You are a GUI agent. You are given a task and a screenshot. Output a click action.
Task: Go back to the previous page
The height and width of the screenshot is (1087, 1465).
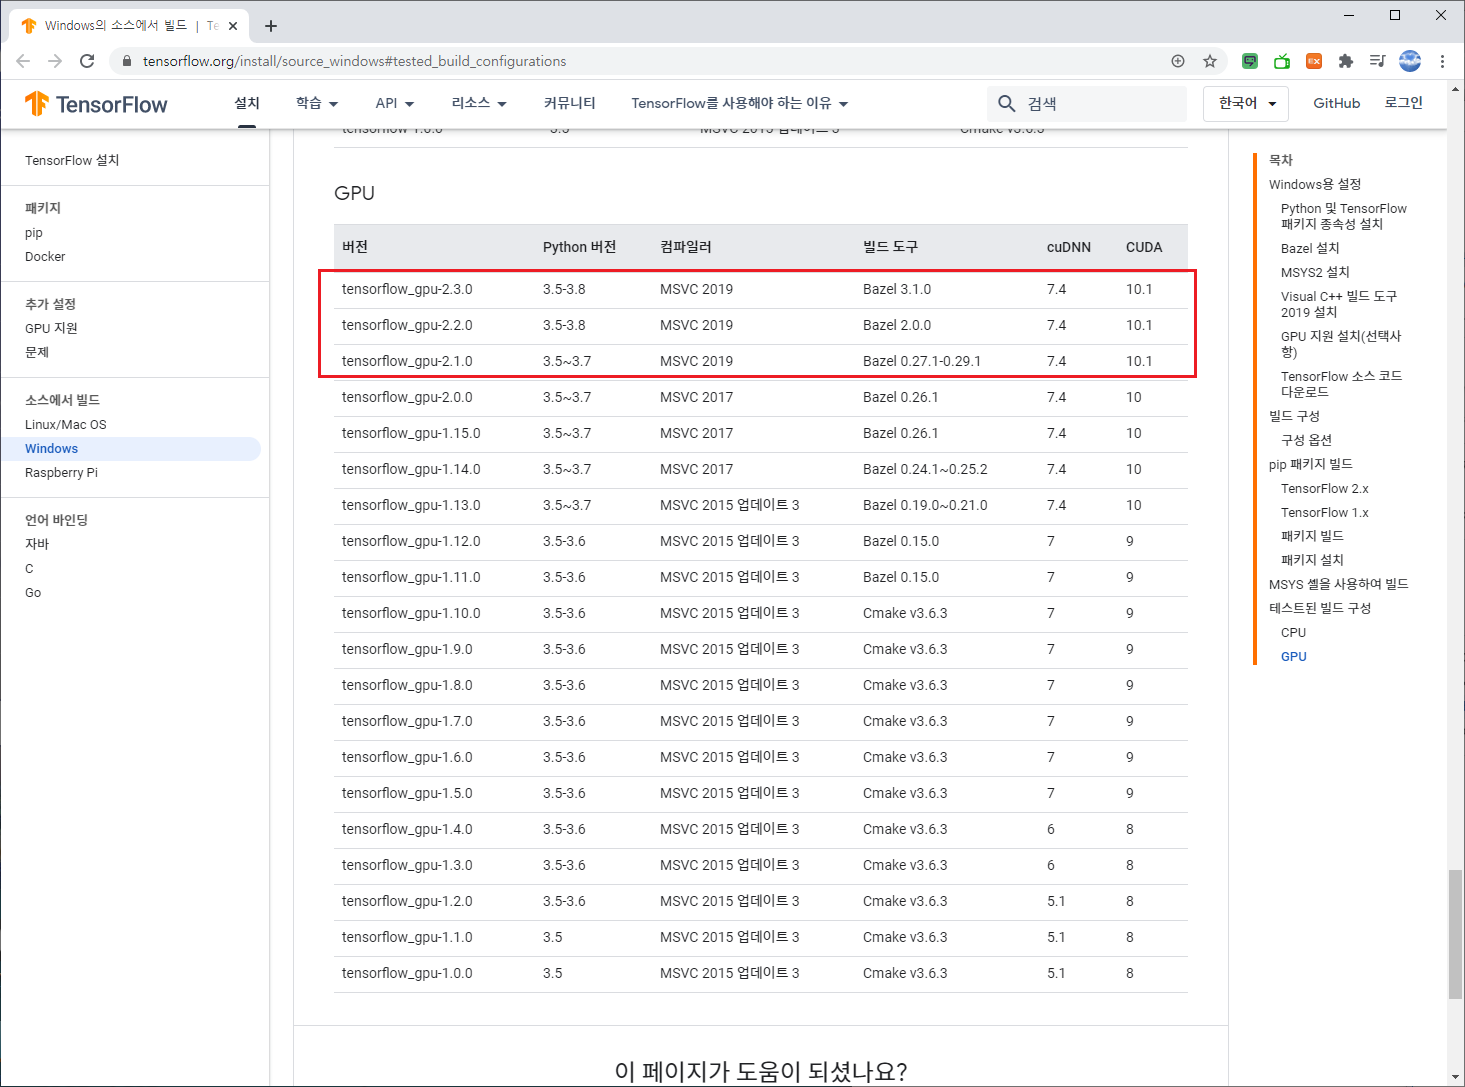23,61
